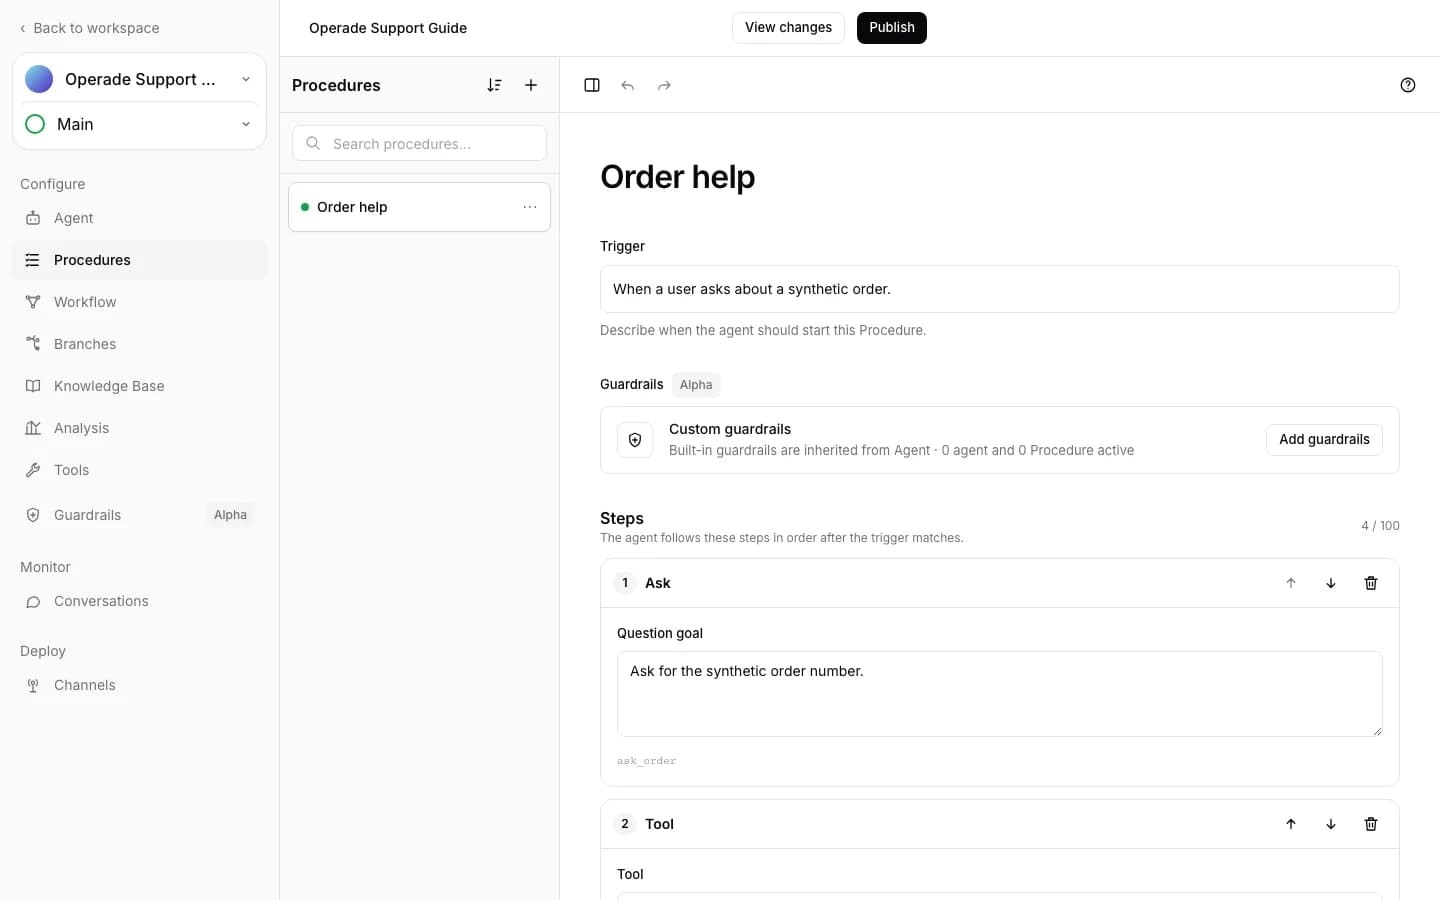The width and height of the screenshot is (1440, 900).
Task: Click the Alpha badge beside Guardrails heading
Action: [x=696, y=385]
